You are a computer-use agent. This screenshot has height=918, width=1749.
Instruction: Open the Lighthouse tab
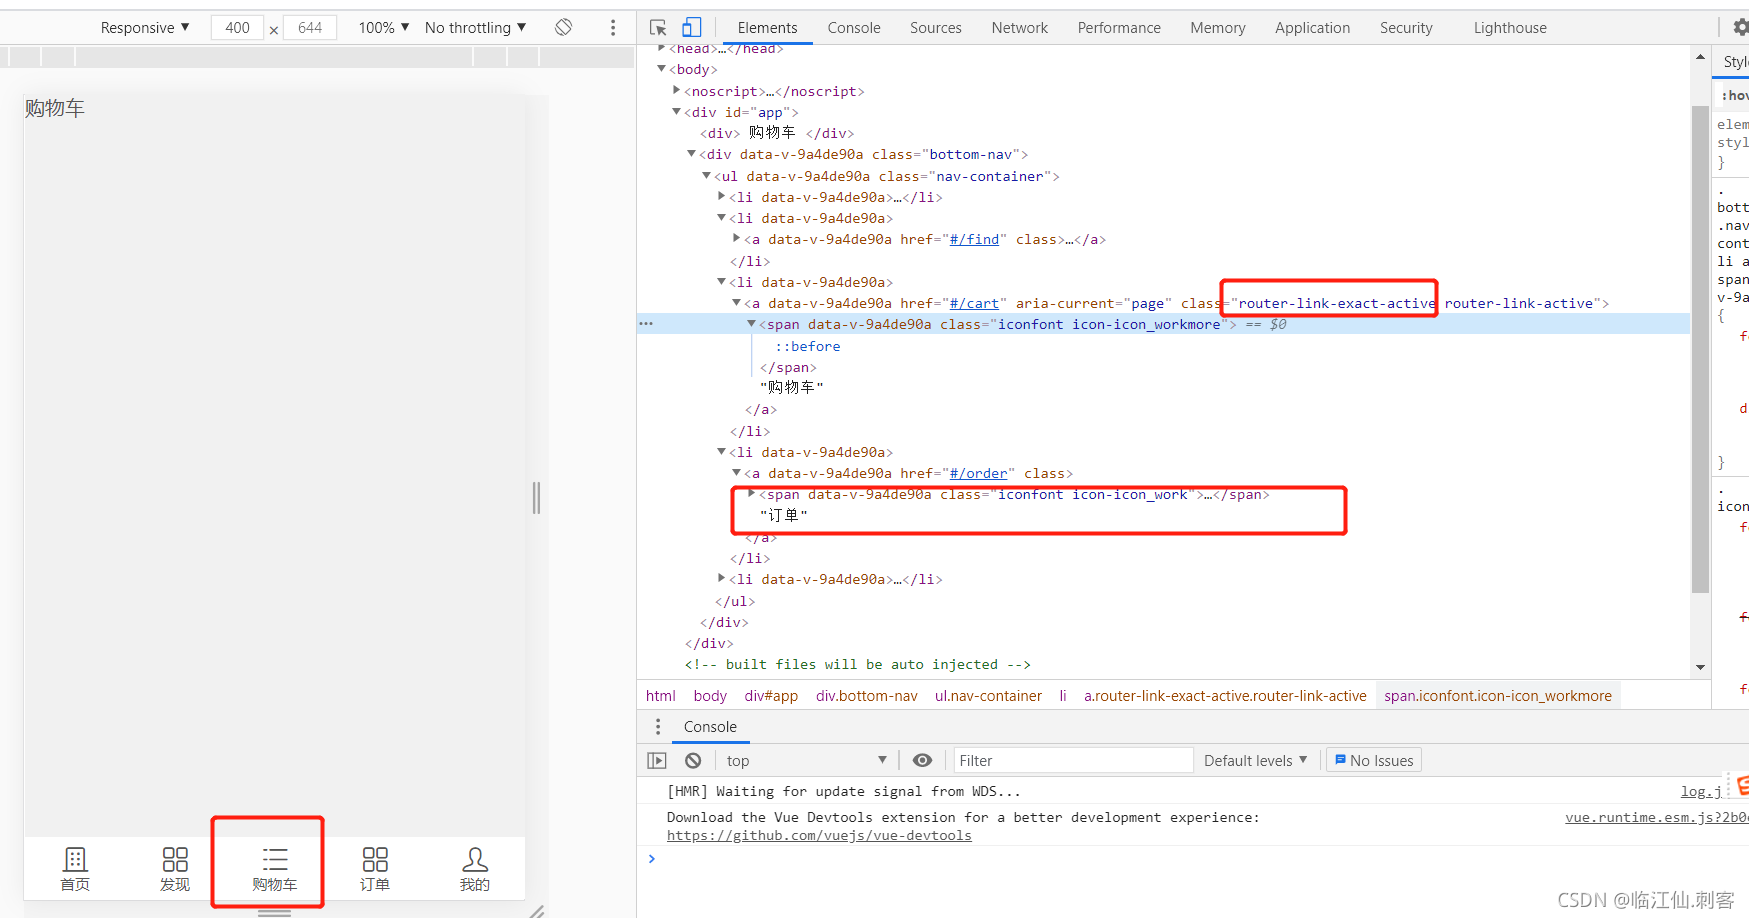point(1510,28)
